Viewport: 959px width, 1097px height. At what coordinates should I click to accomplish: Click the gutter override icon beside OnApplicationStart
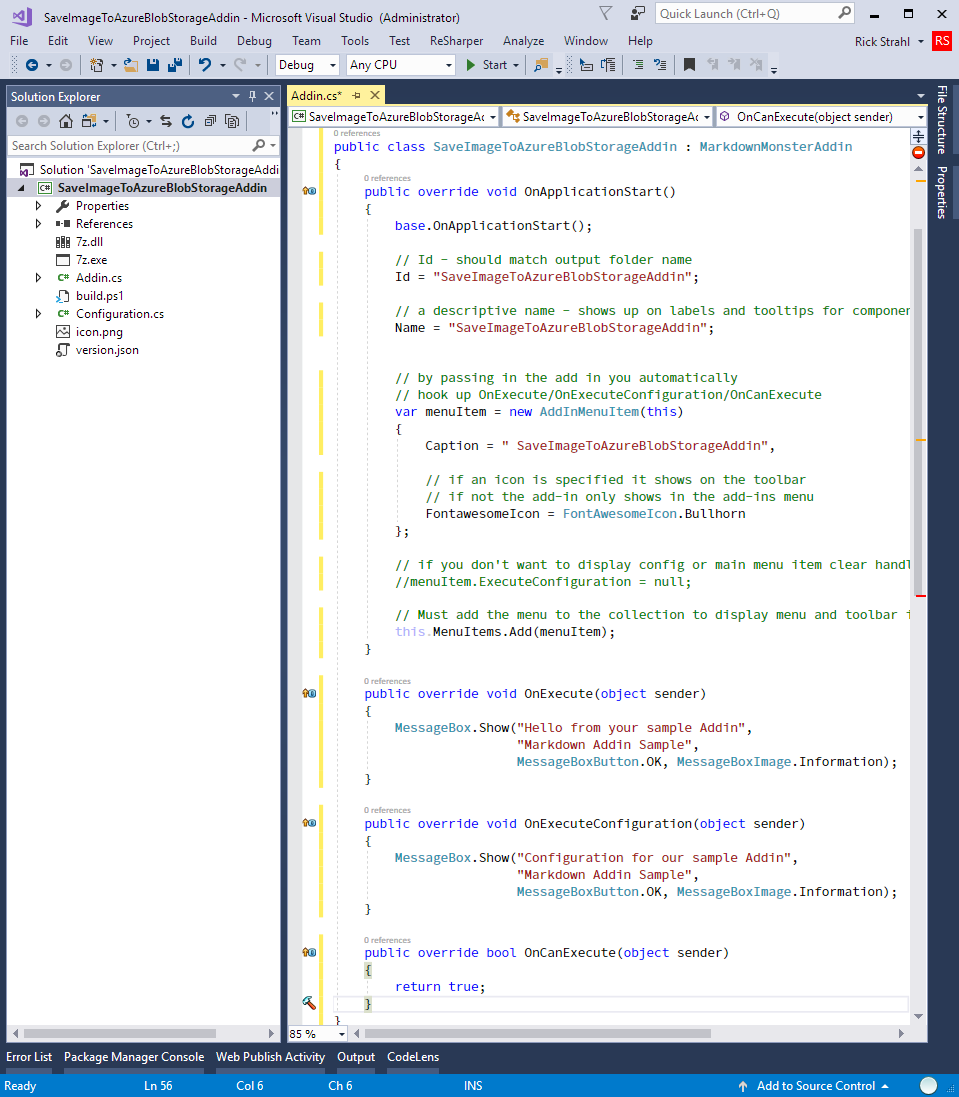click(309, 191)
